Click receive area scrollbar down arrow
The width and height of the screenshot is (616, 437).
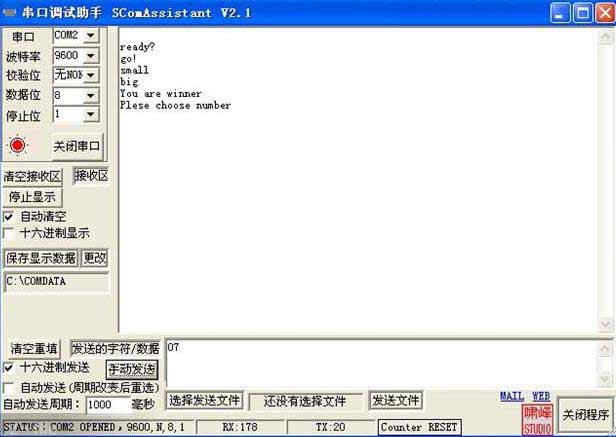605,325
